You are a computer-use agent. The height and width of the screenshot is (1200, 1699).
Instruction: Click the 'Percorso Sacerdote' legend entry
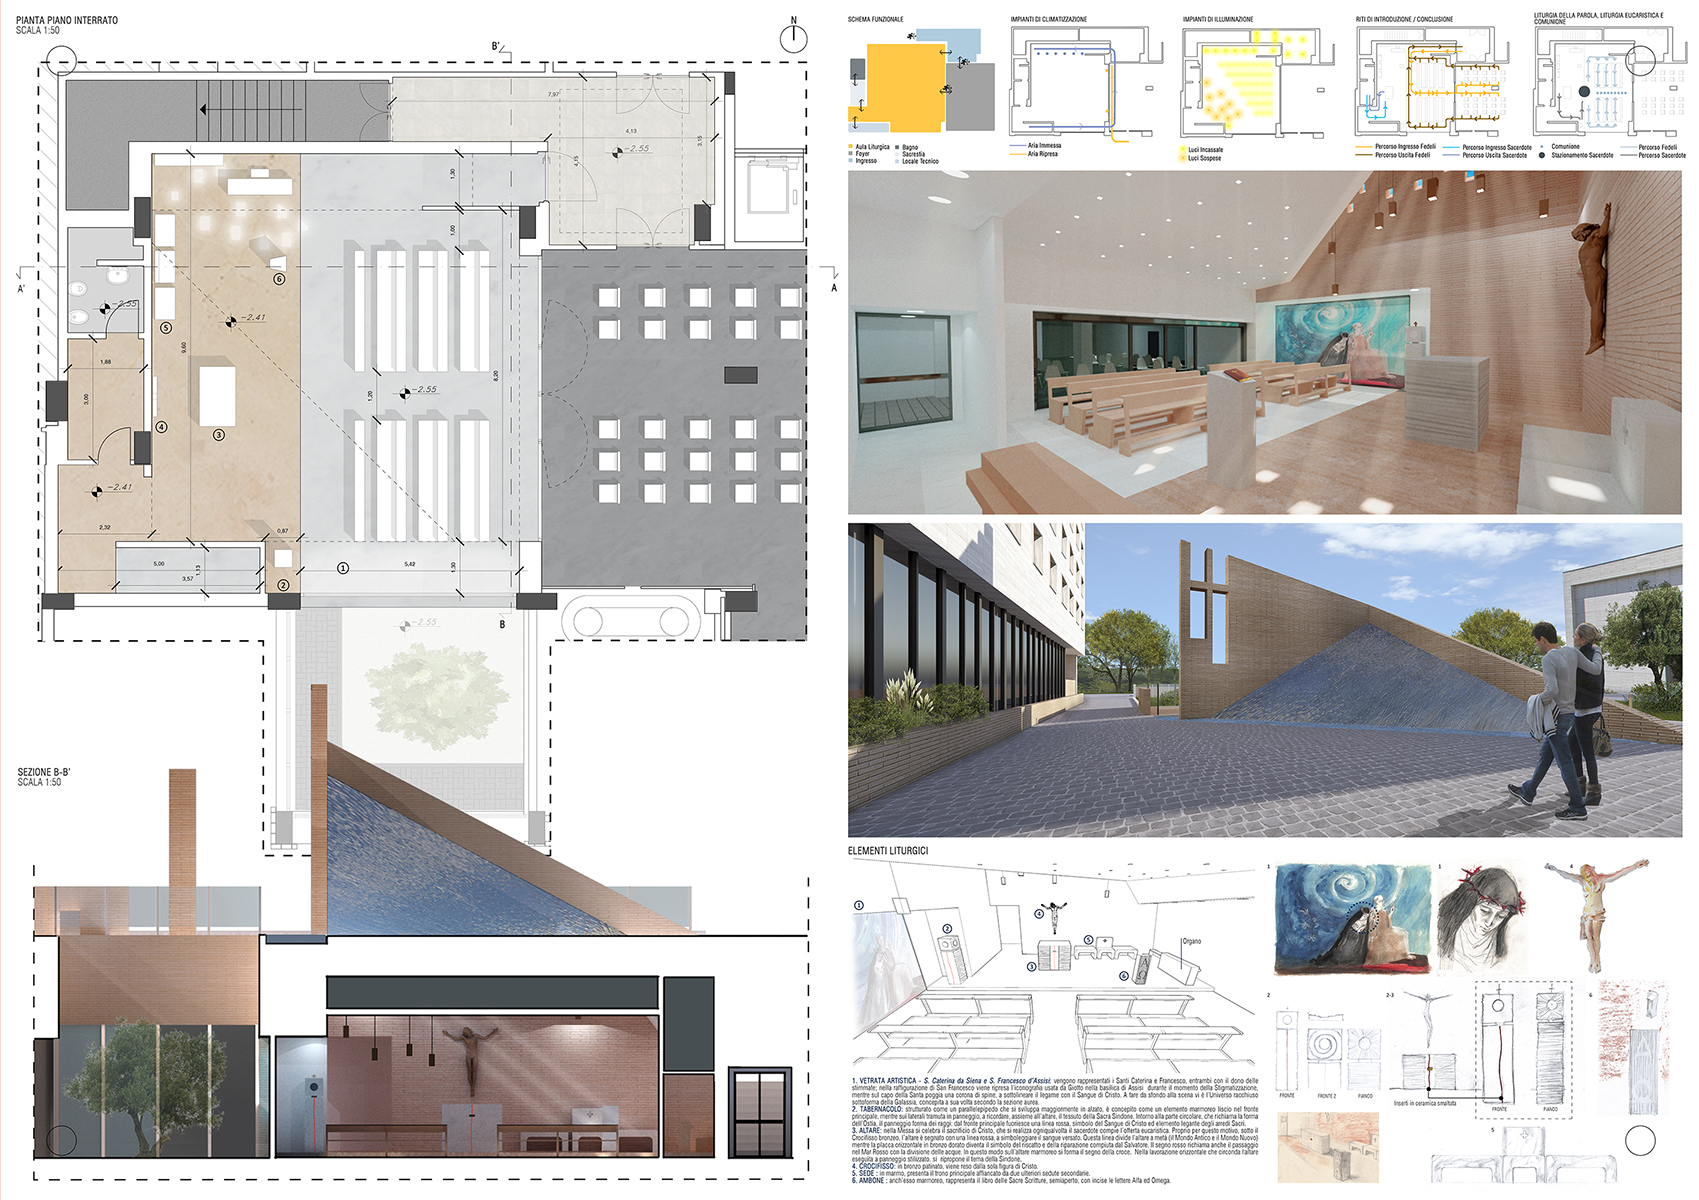[1654, 155]
